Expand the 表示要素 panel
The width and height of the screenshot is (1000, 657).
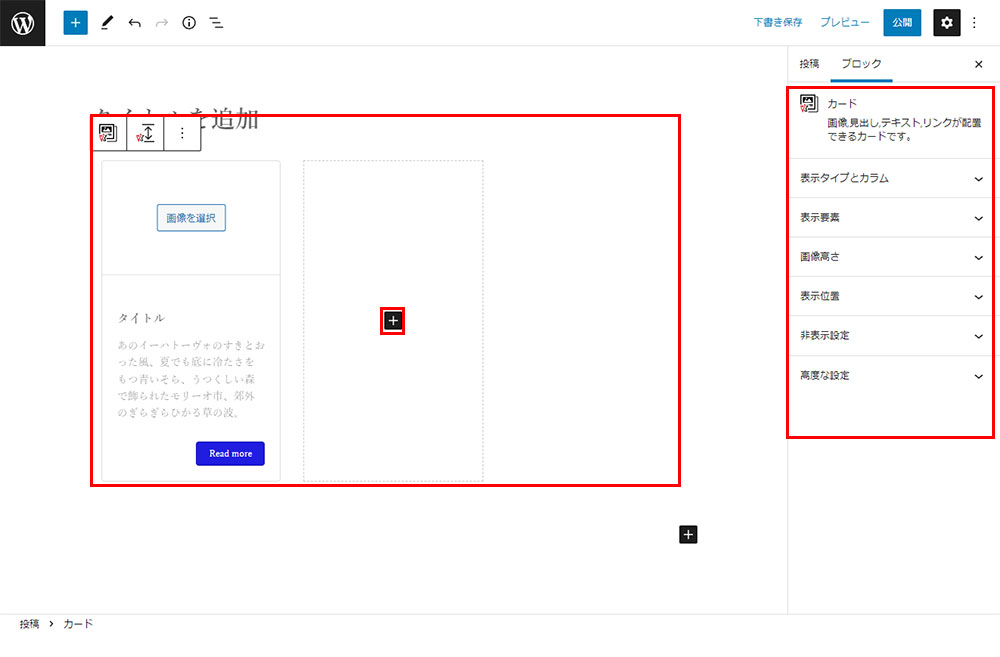coord(890,217)
